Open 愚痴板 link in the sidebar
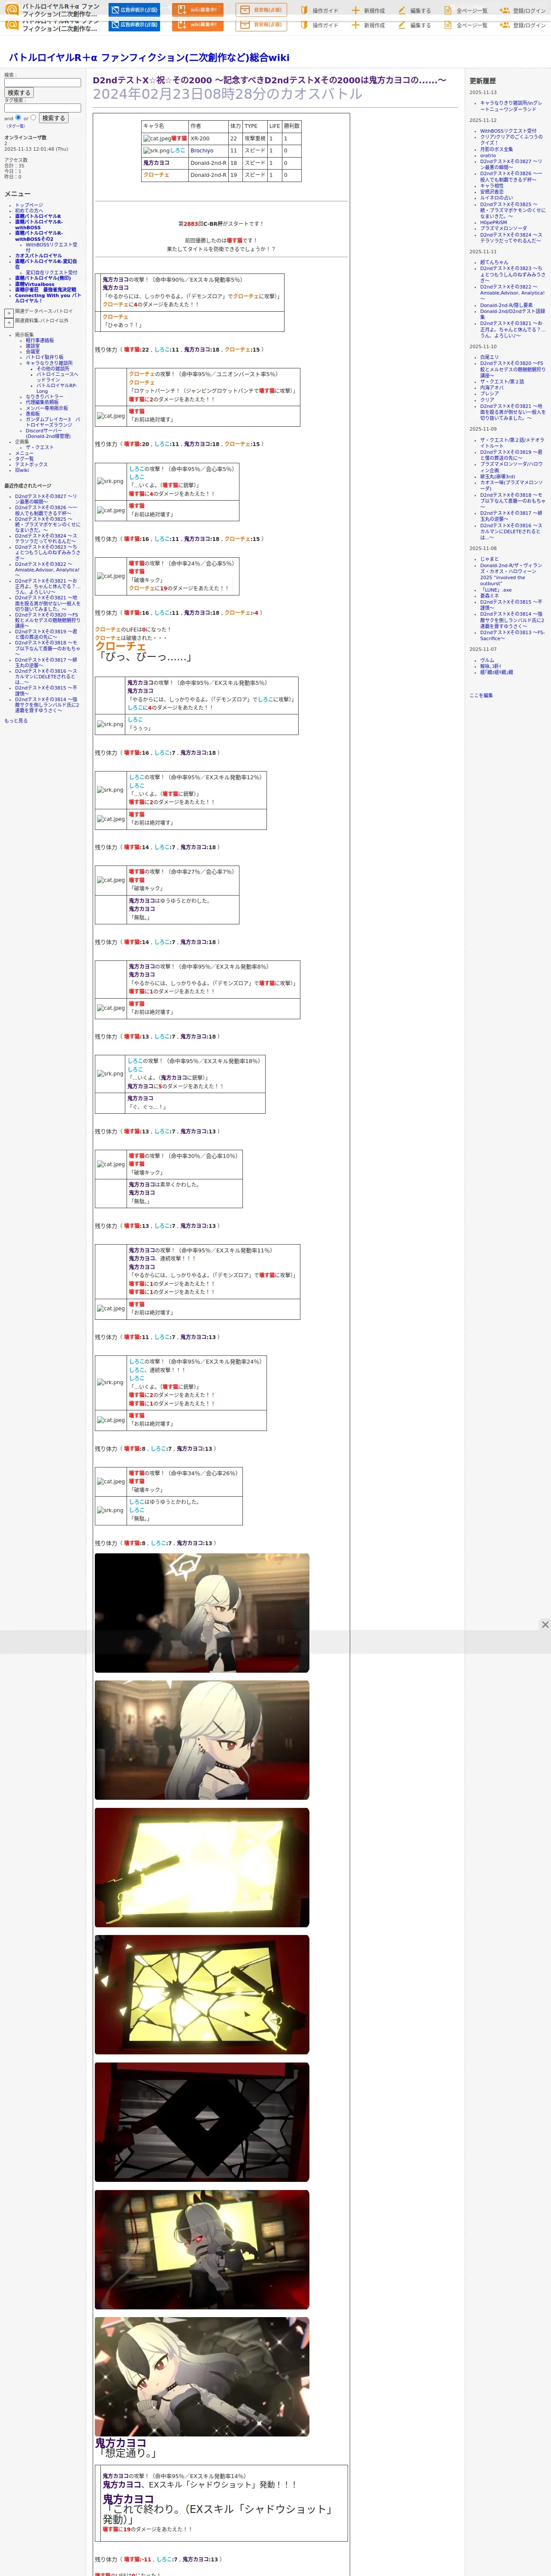This screenshot has width=551, height=2576. point(33,414)
